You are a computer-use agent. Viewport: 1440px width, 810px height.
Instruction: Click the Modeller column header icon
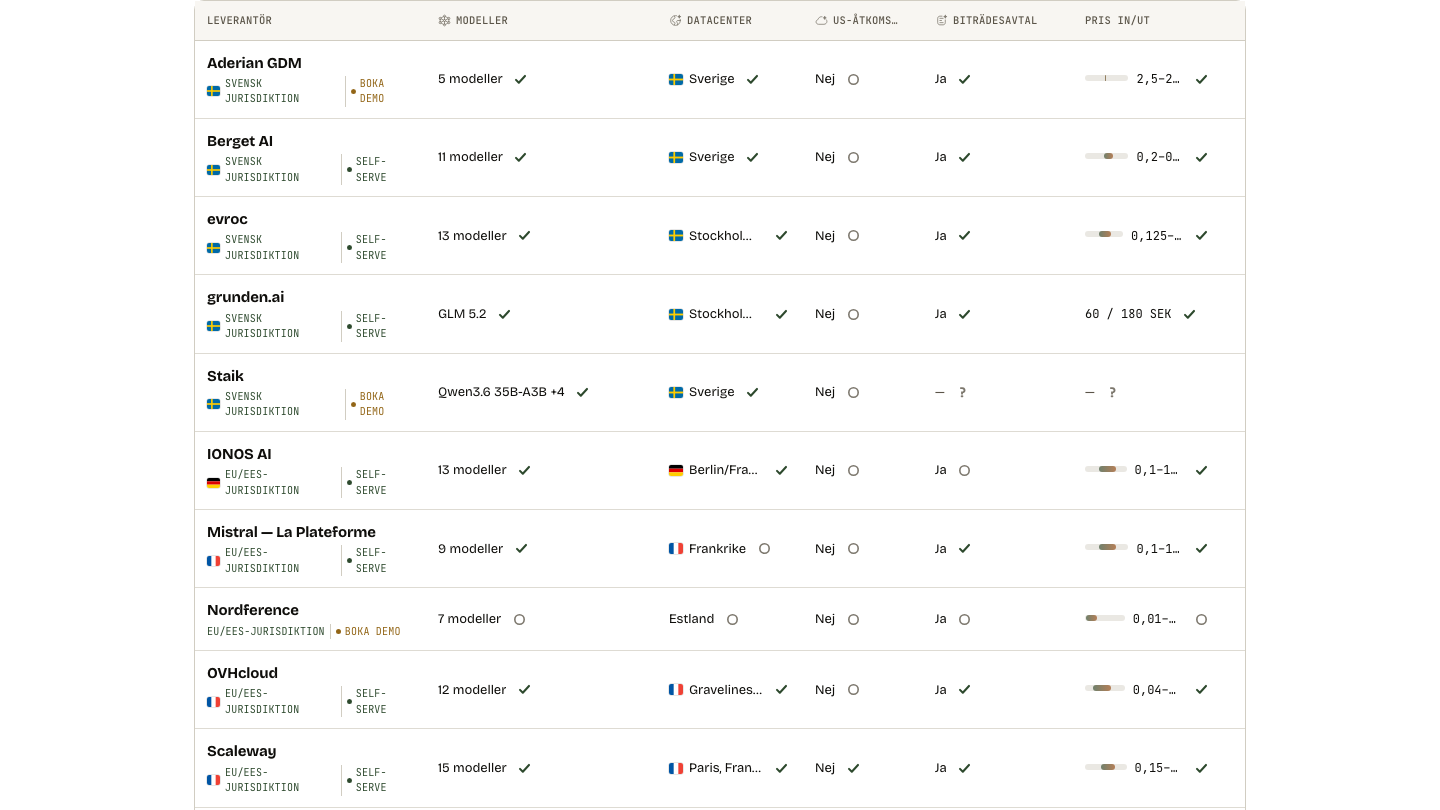444,21
